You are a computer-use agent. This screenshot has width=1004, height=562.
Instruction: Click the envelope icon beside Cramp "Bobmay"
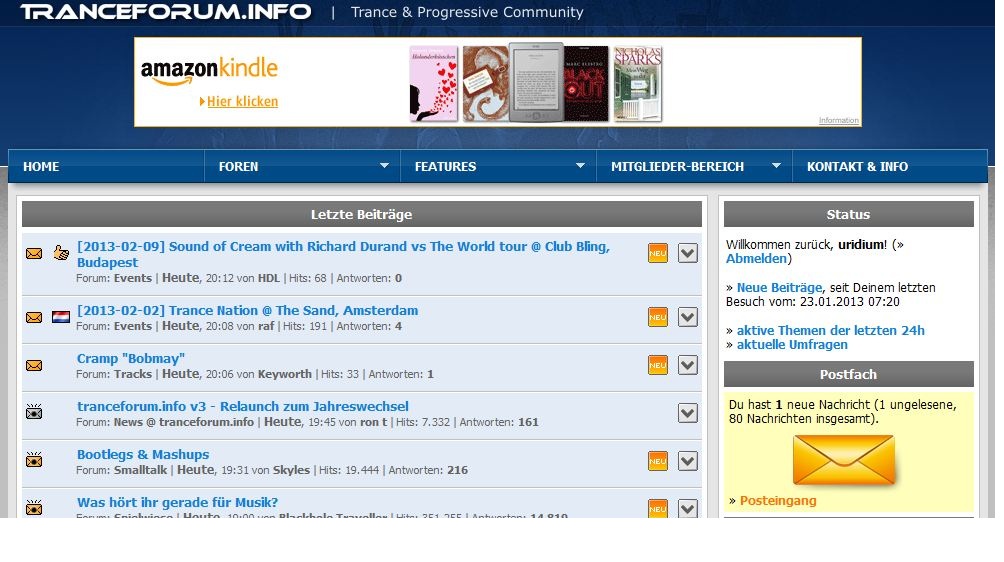[34, 365]
